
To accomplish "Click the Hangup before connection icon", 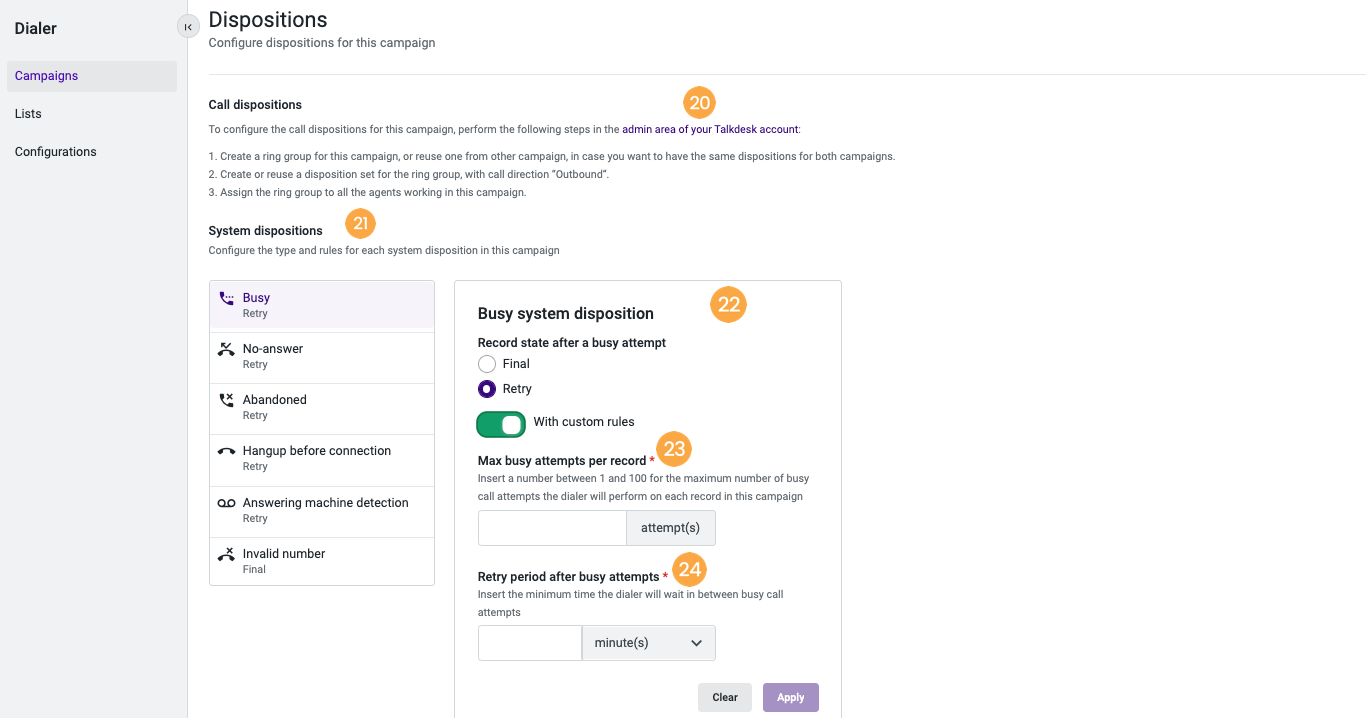I will pyautogui.click(x=226, y=451).
